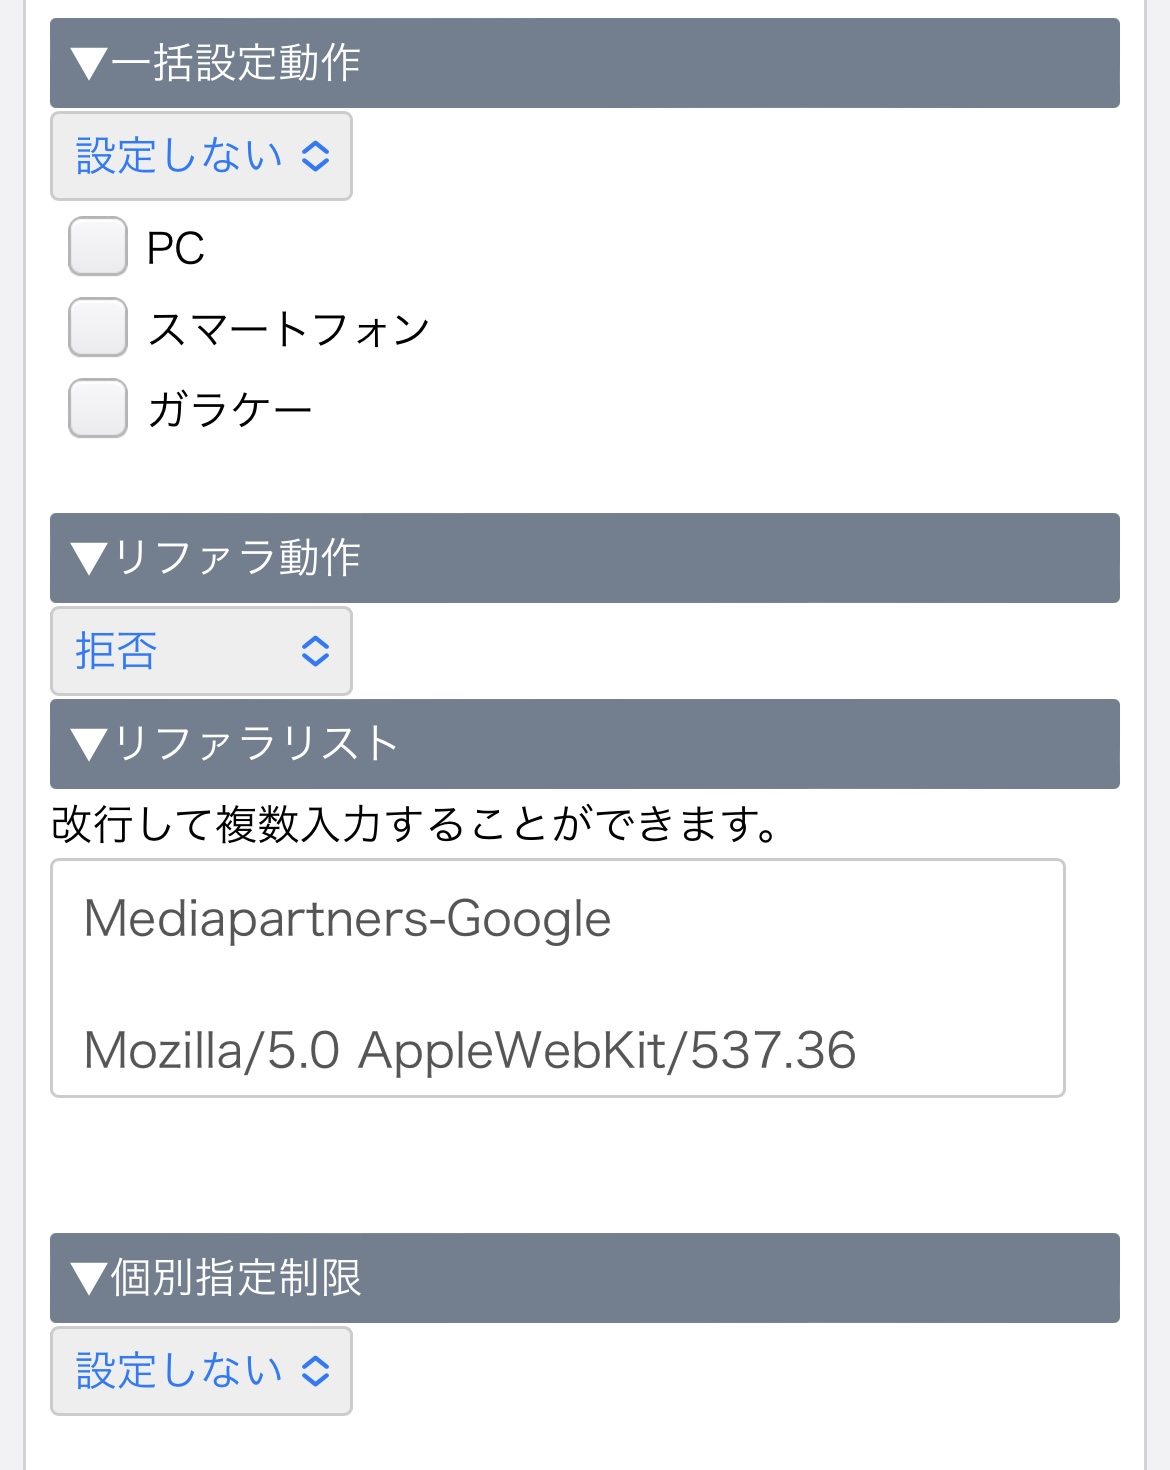The height and width of the screenshot is (1470, 1170).
Task: Click the スマートフォン label text
Action: pos(289,329)
